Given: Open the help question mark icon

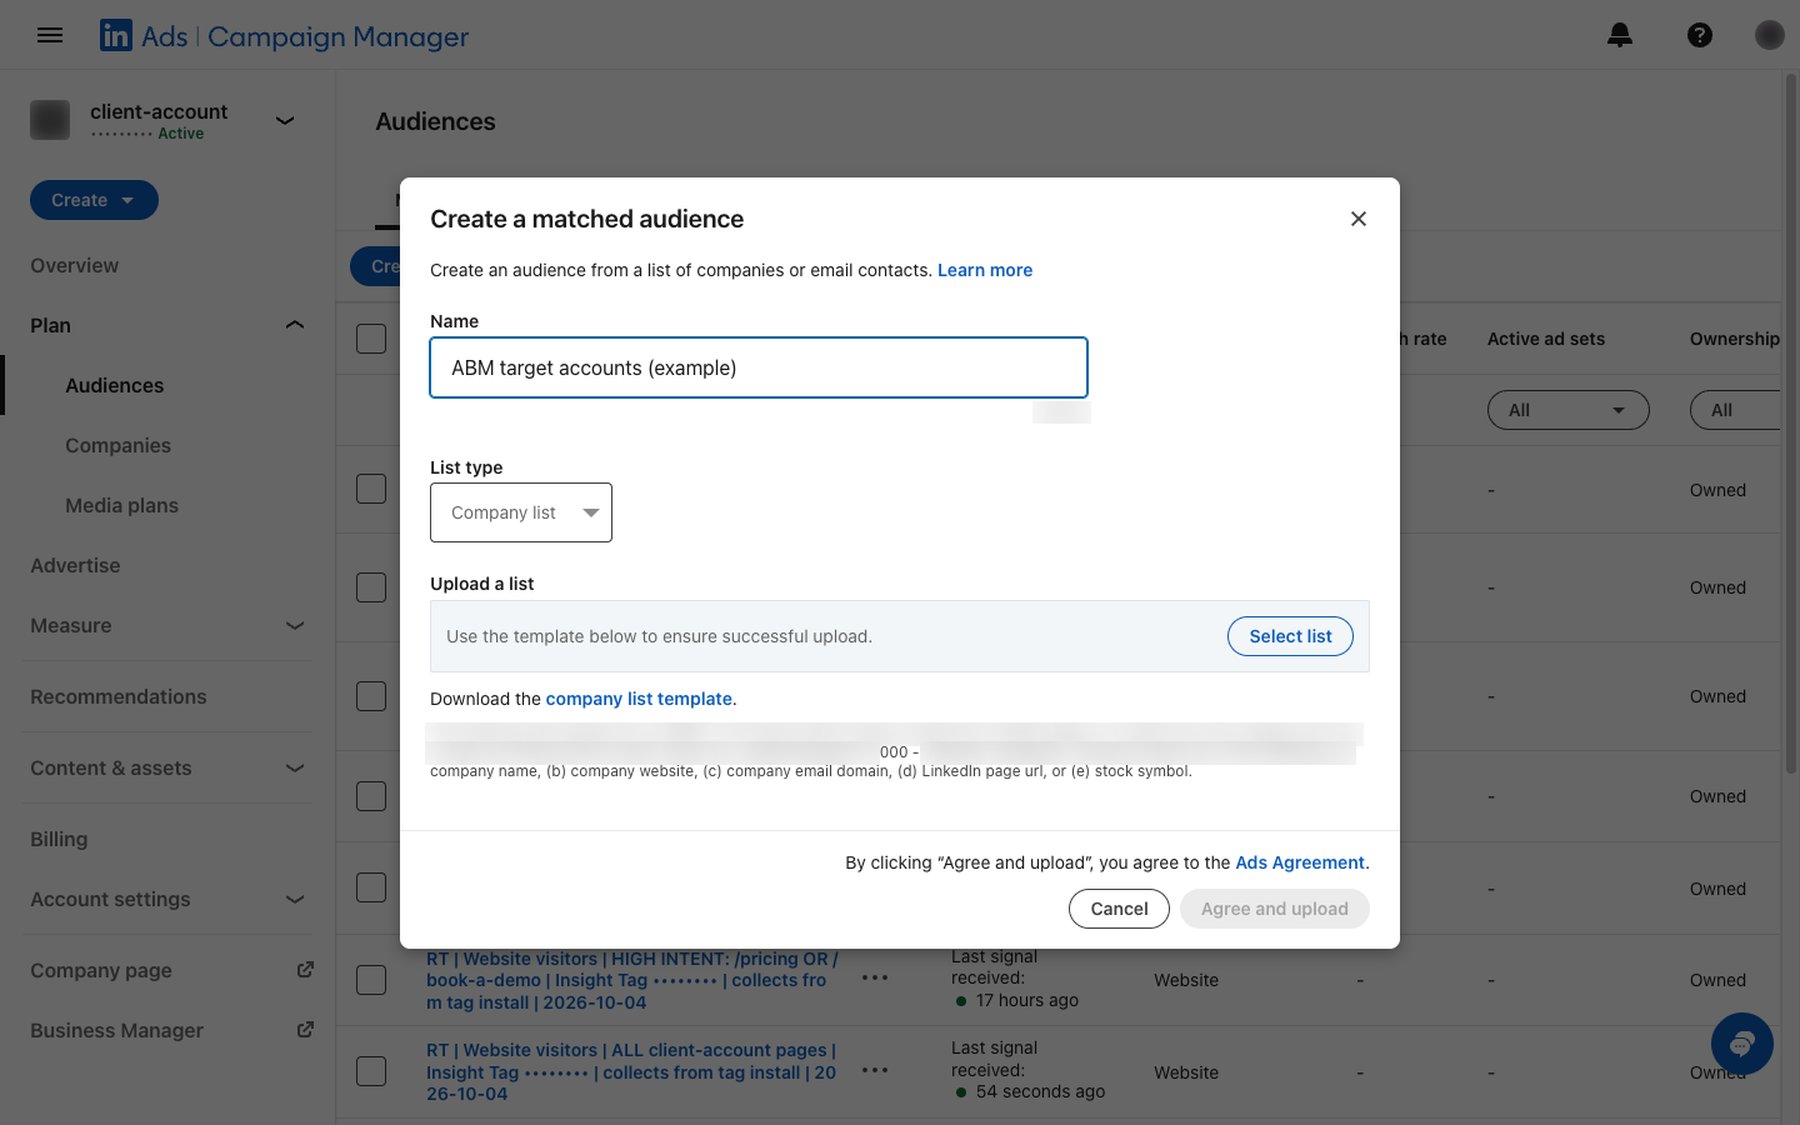Looking at the screenshot, I should [x=1699, y=36].
